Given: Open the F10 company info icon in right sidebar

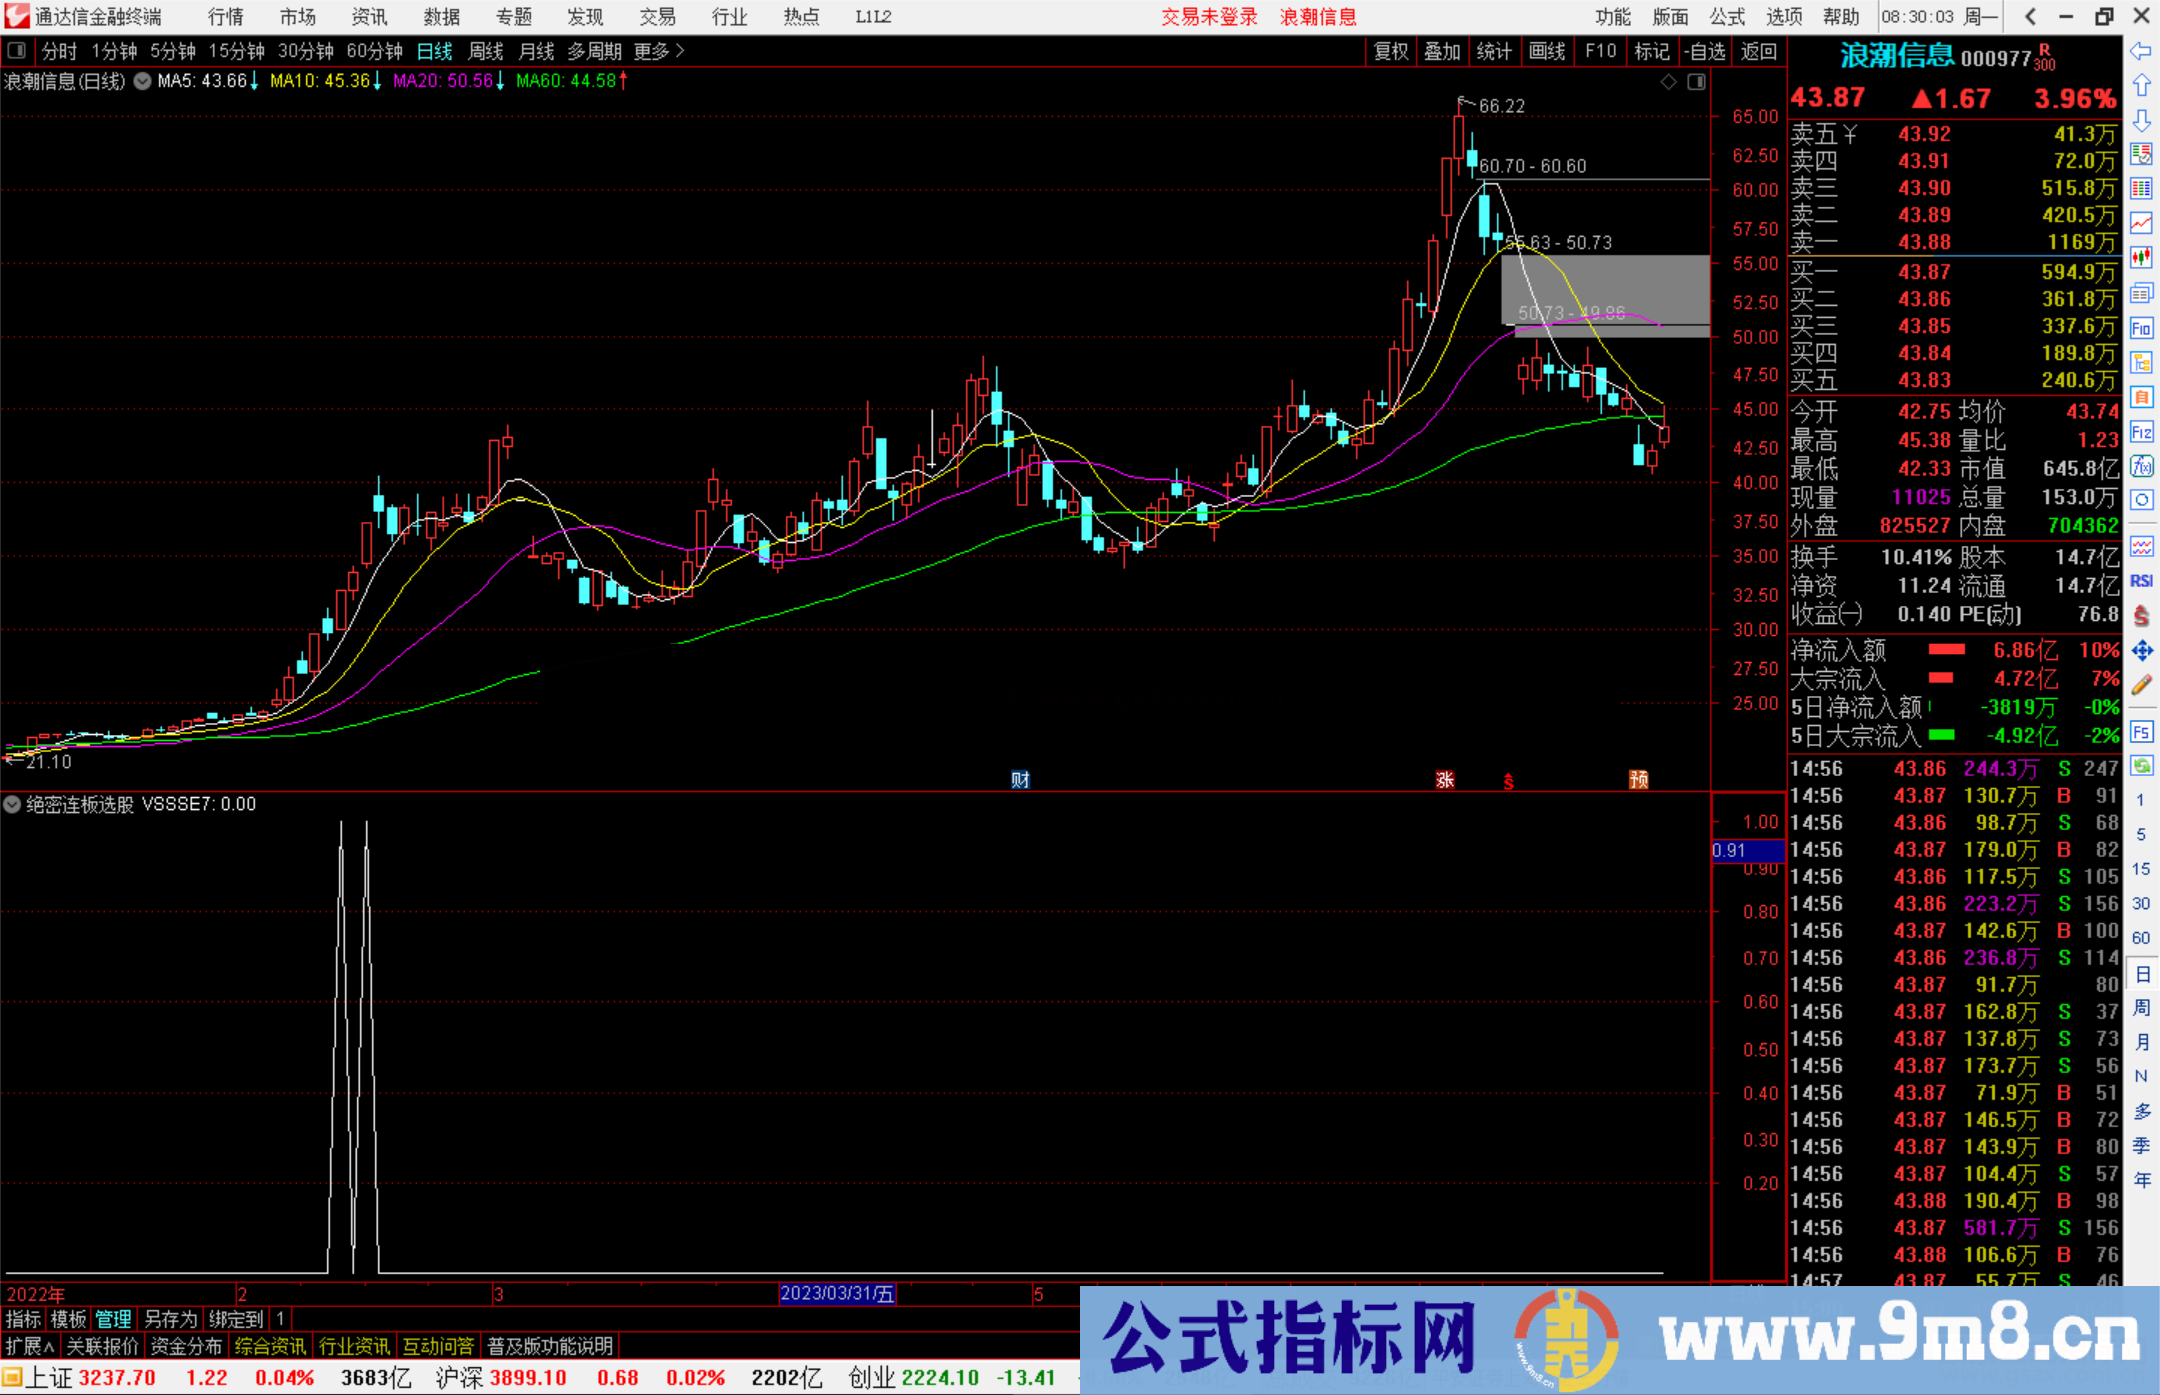Looking at the screenshot, I should 2142,328.
